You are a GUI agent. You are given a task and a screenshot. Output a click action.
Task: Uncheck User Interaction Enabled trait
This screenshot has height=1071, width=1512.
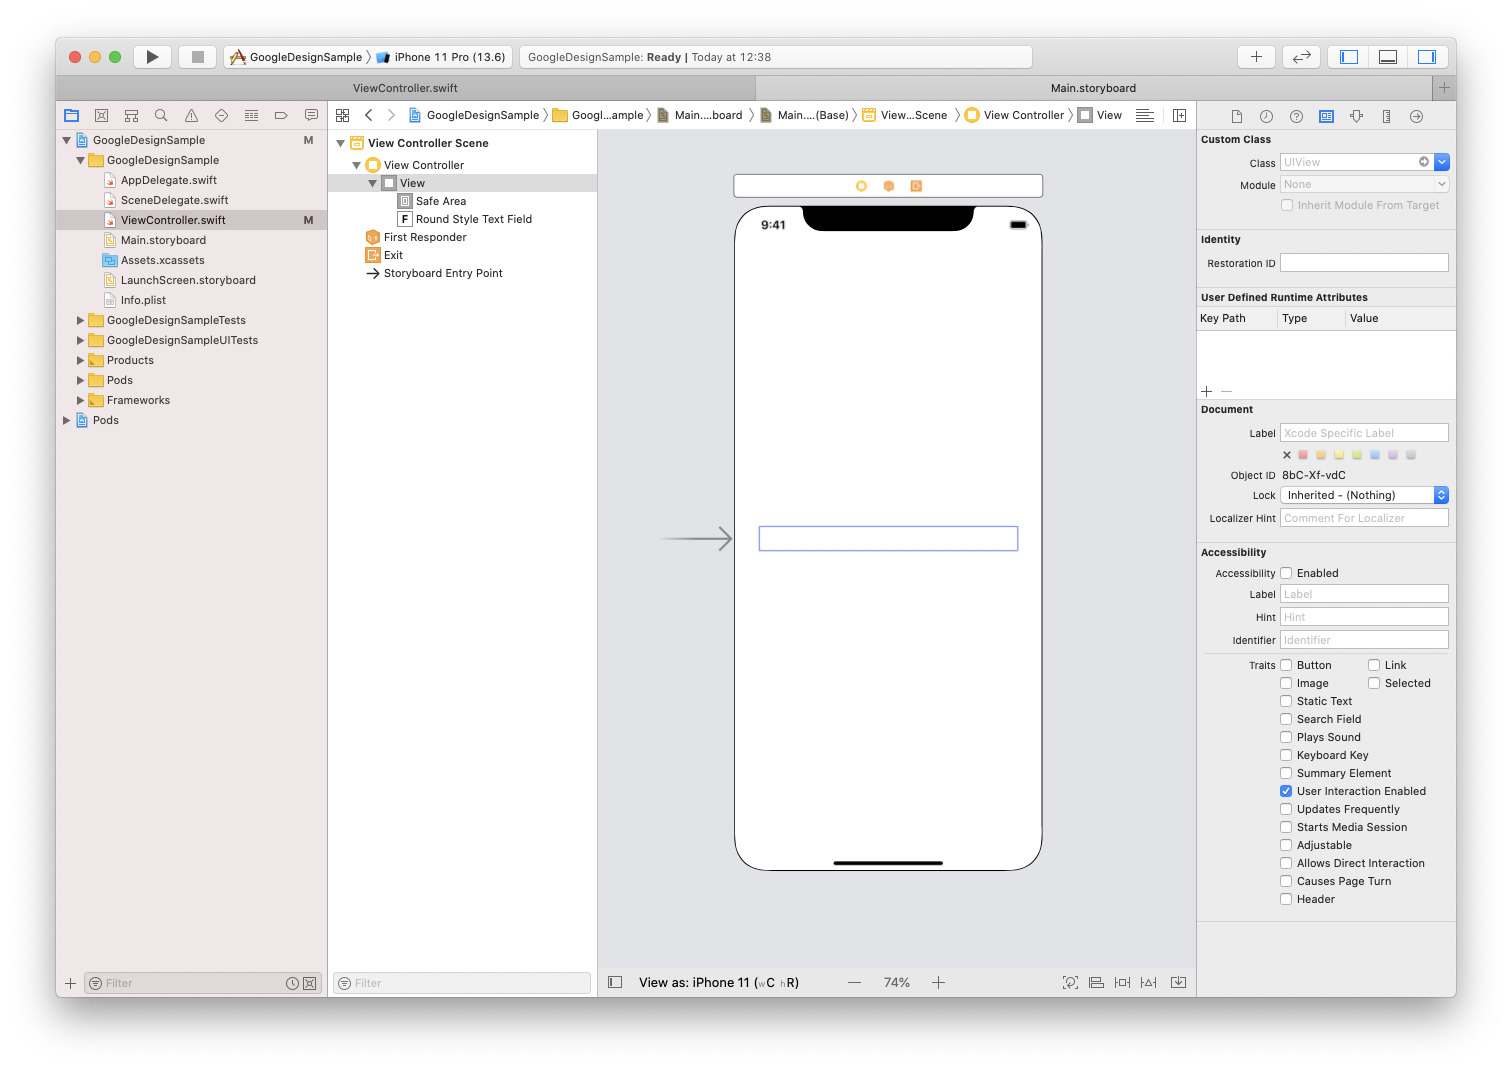click(x=1287, y=791)
